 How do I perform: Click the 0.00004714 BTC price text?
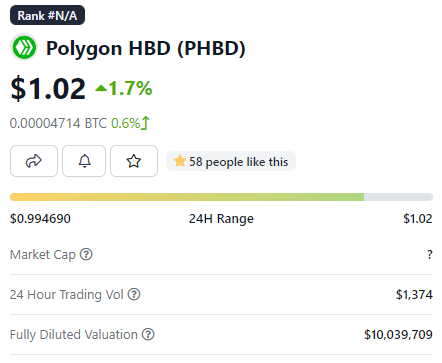[x=58, y=123]
